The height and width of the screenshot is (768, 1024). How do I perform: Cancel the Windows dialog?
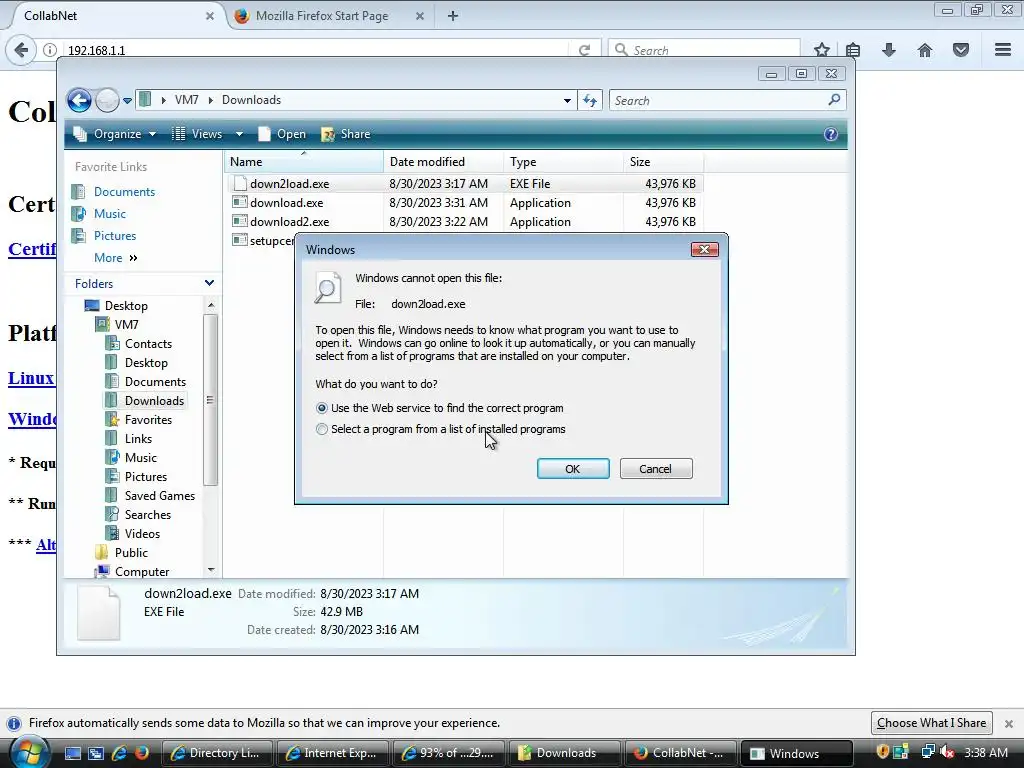(x=656, y=469)
